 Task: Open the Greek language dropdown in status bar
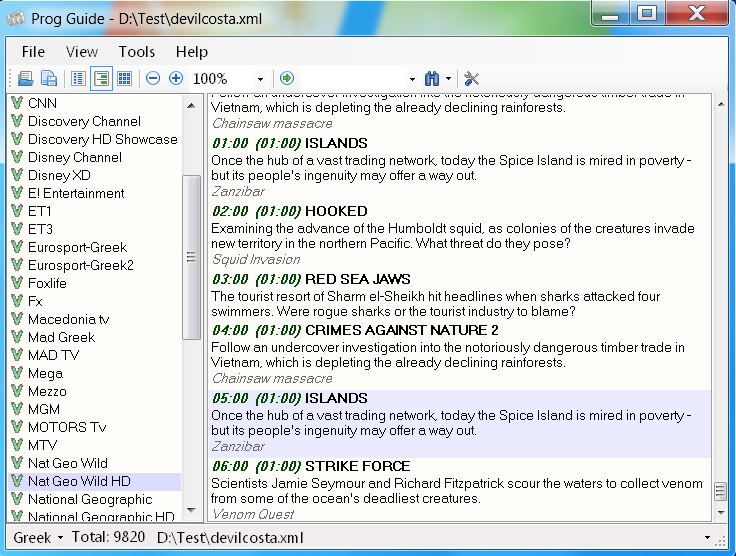coord(38,538)
